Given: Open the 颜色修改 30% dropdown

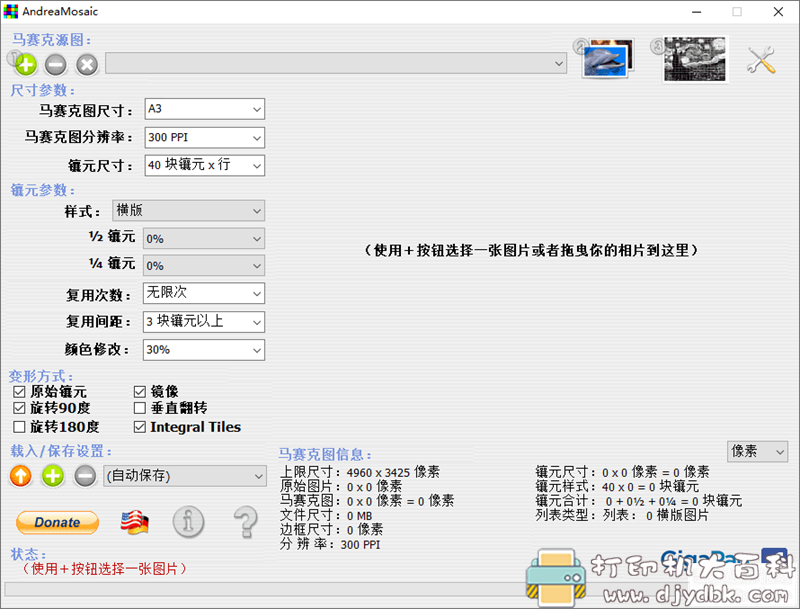Looking at the screenshot, I should point(204,350).
